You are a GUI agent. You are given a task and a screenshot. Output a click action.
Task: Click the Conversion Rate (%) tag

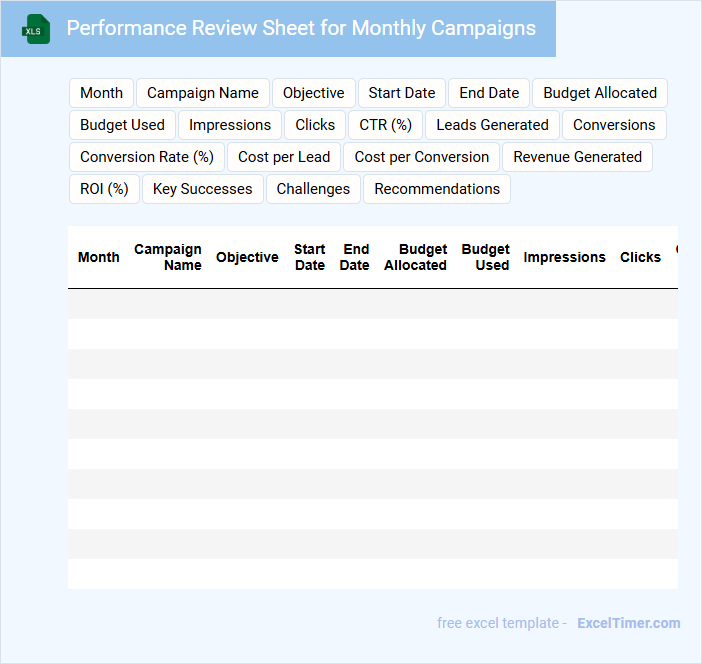click(147, 157)
